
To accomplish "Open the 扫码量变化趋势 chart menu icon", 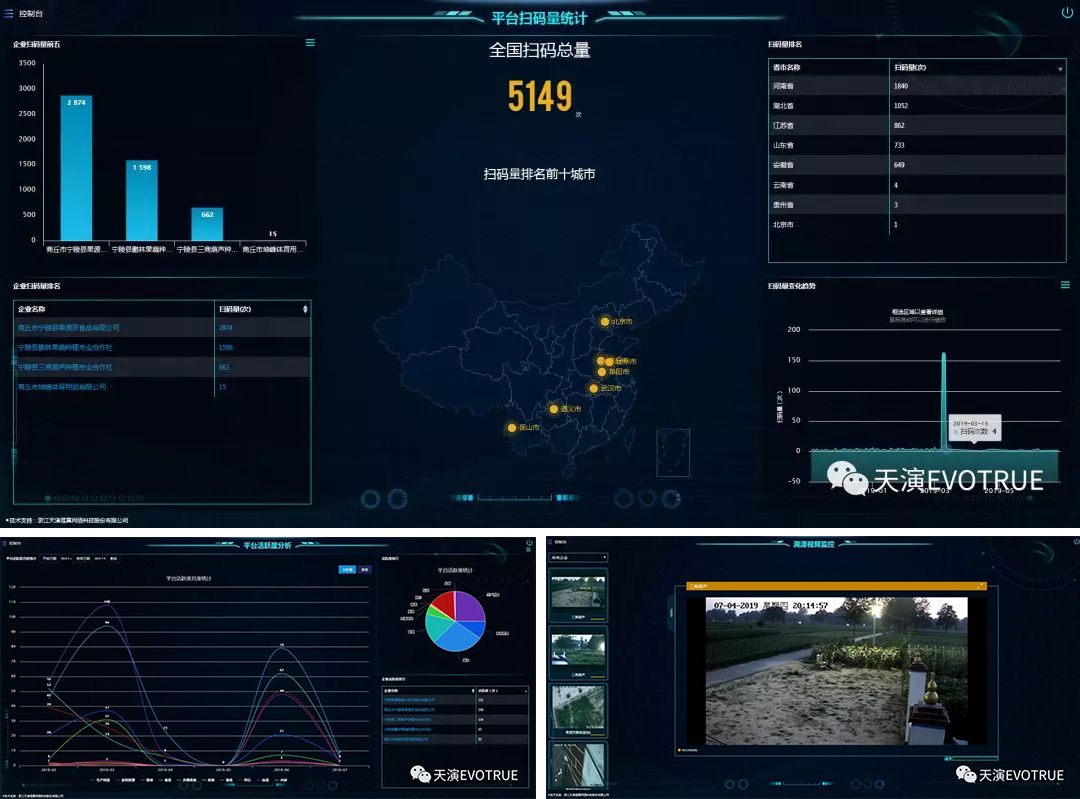I will pyautogui.click(x=1065, y=285).
